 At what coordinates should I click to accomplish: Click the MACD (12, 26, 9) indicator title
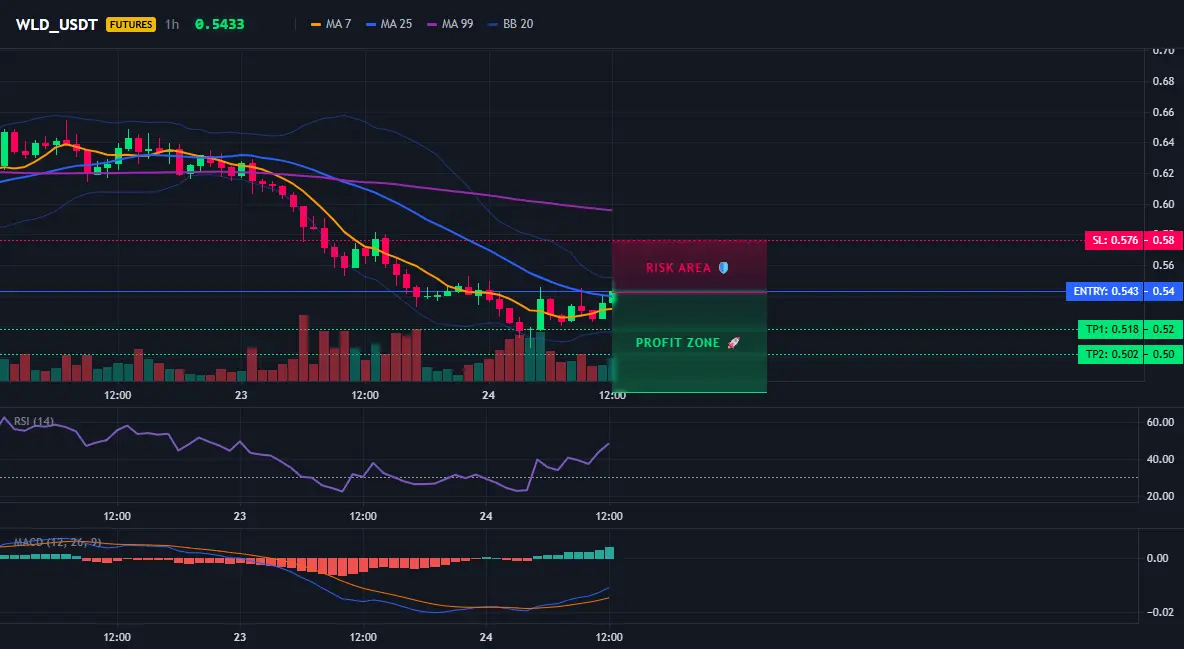point(57,542)
